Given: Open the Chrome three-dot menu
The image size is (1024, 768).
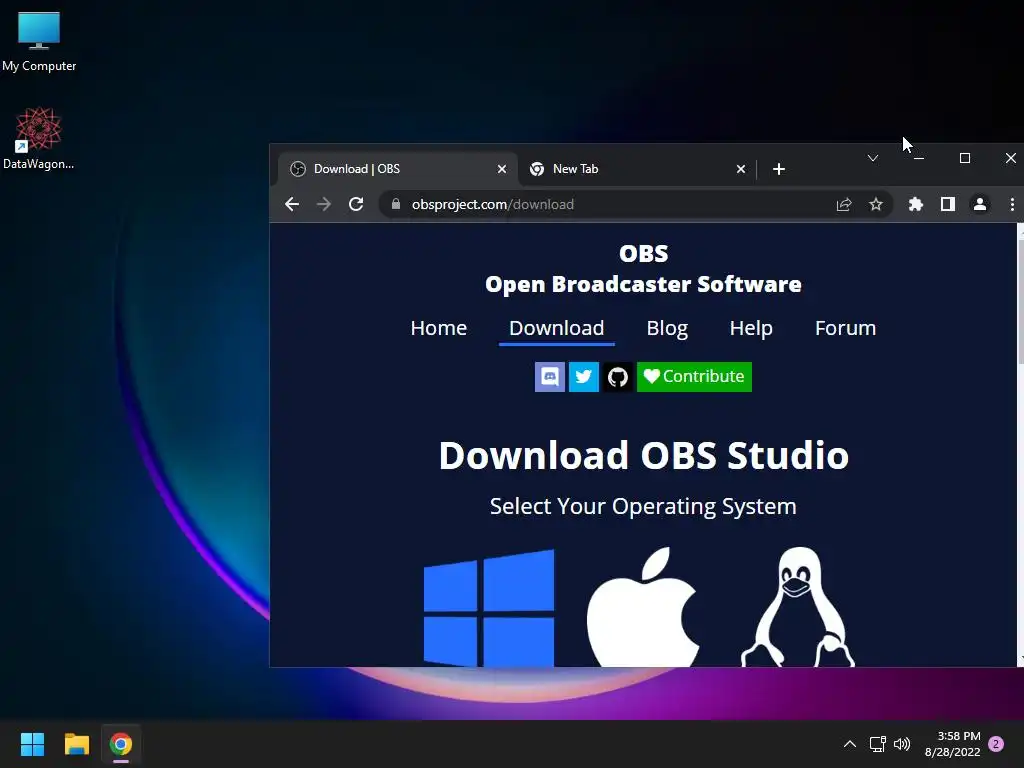Looking at the screenshot, I should (x=1012, y=204).
